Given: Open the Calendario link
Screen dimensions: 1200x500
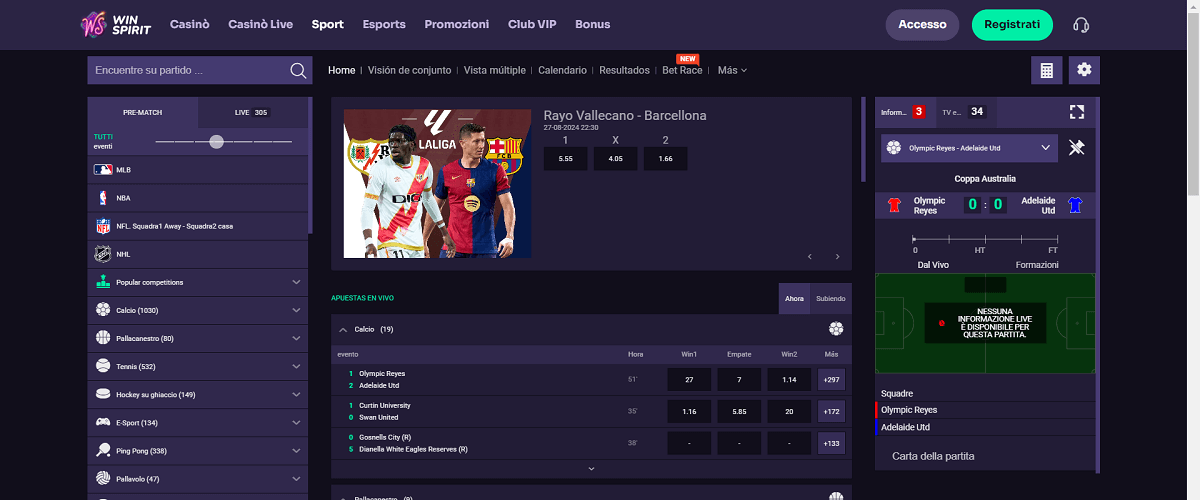Looking at the screenshot, I should click(563, 70).
